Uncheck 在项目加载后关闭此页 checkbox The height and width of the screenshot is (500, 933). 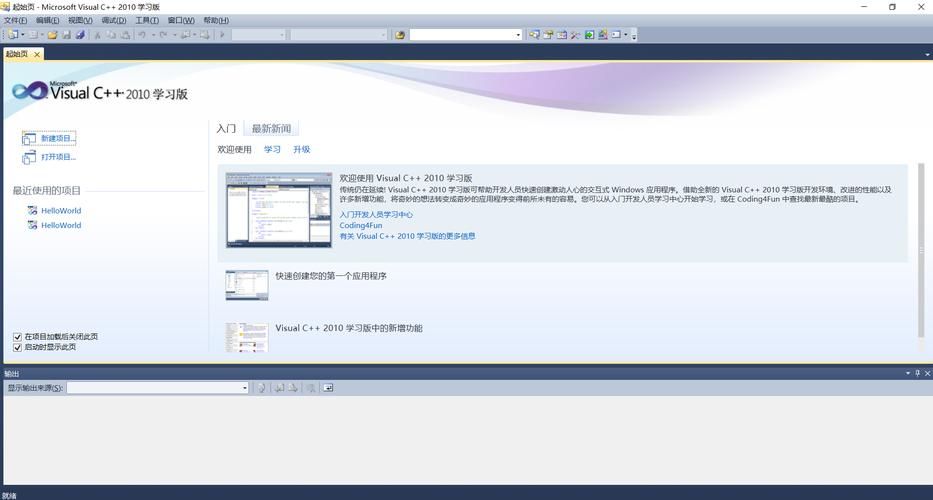tap(17, 337)
